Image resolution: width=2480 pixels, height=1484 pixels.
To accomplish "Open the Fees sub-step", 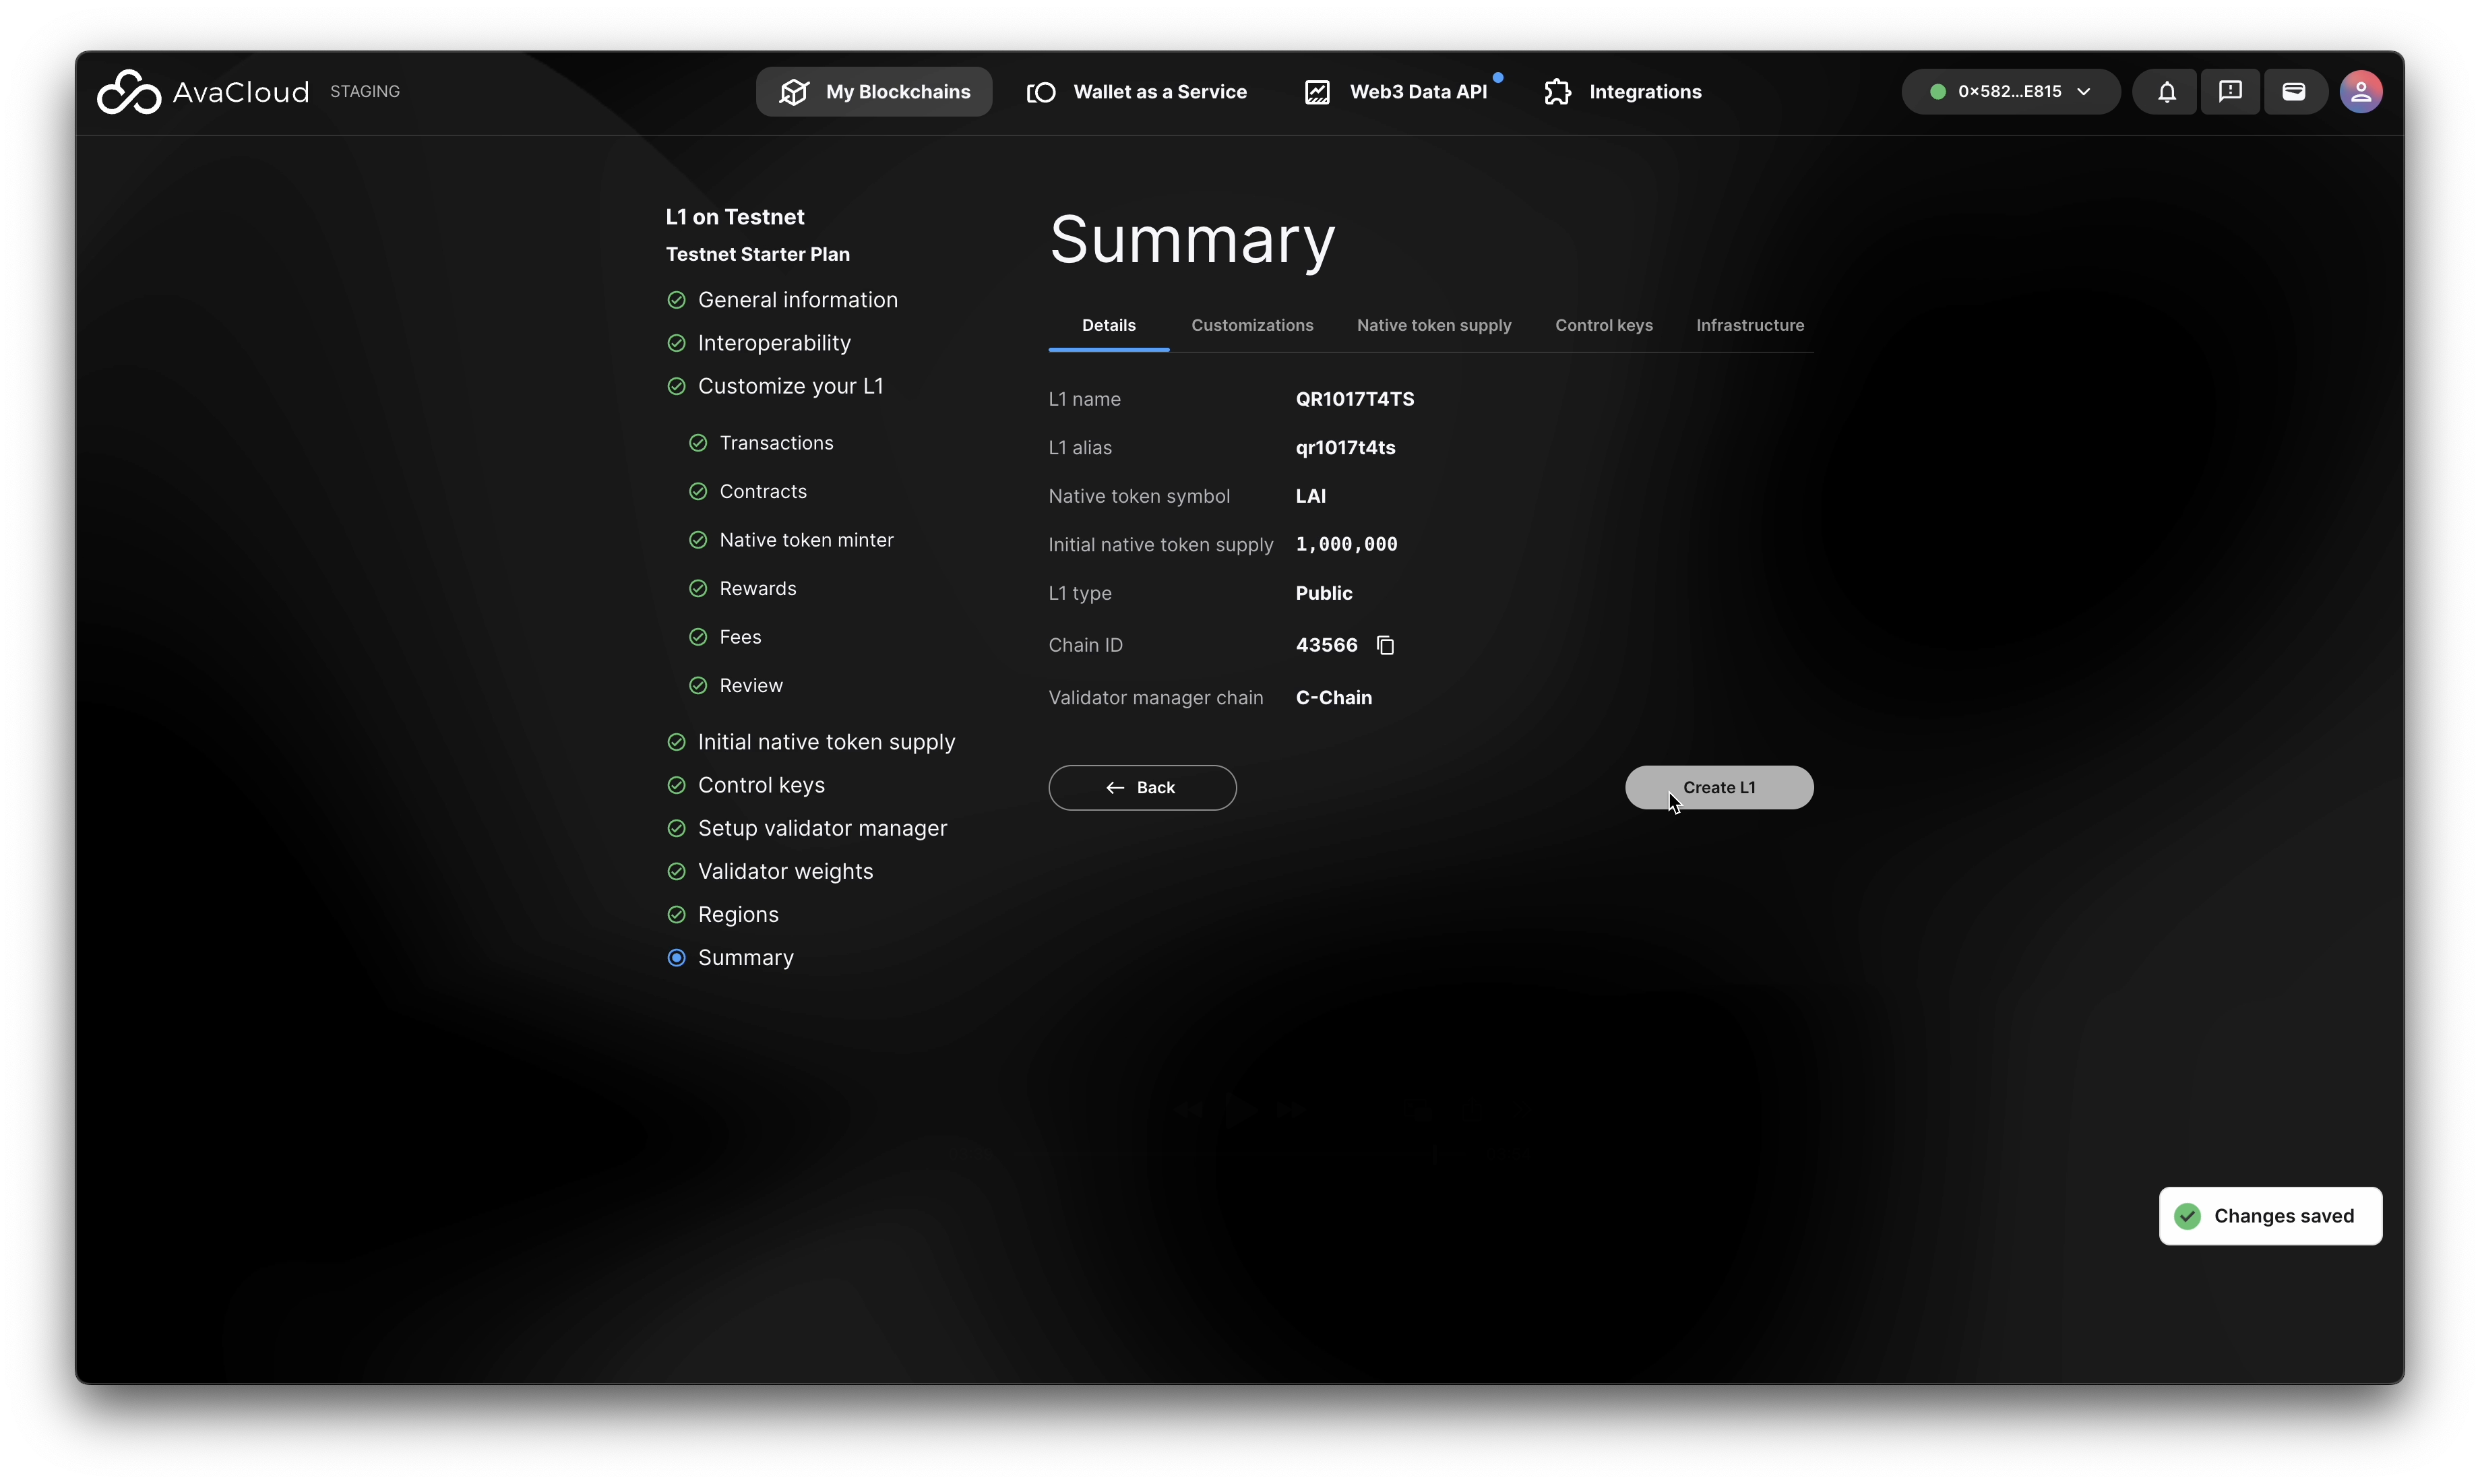I will point(740,637).
